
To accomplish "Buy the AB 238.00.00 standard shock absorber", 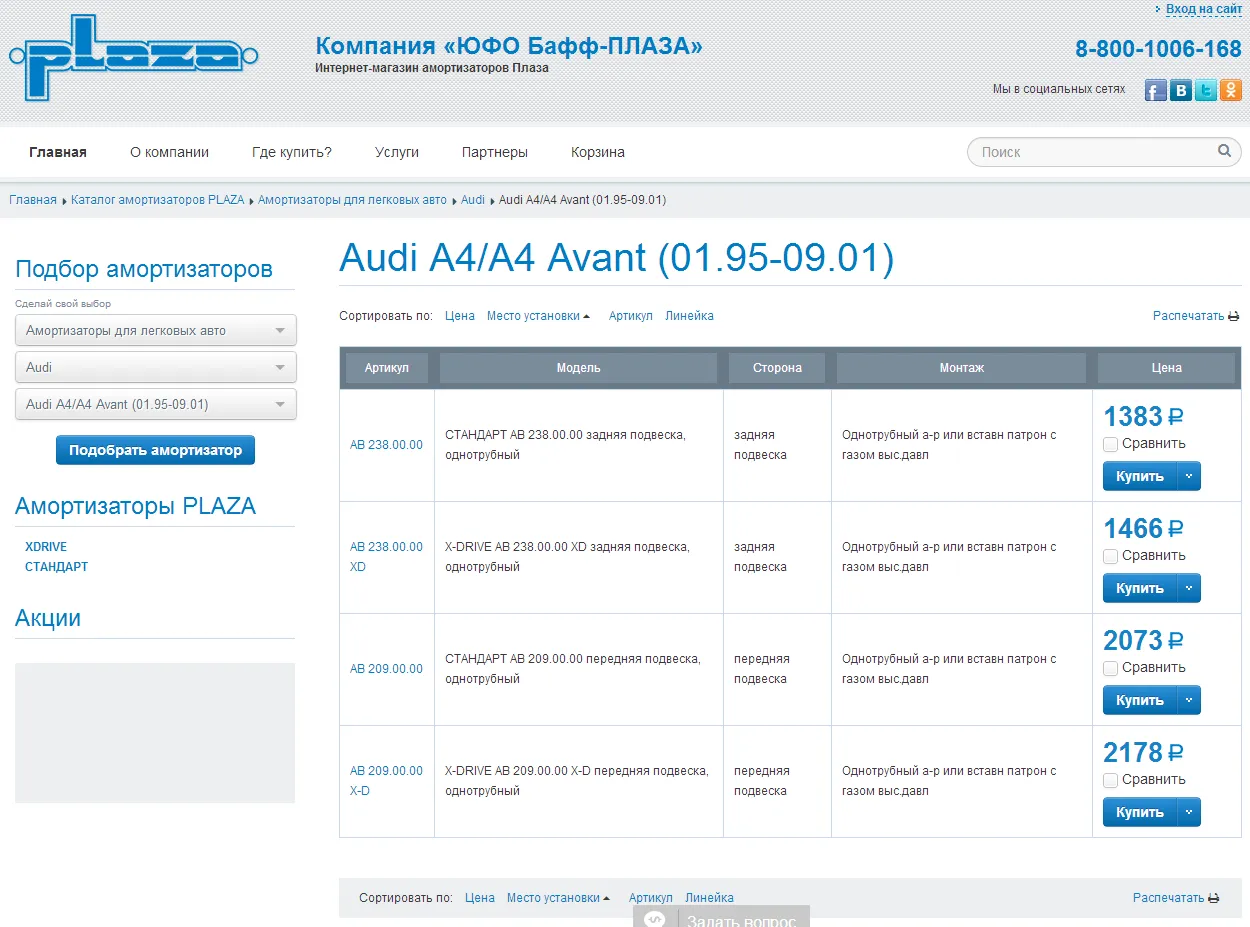I will point(1140,476).
